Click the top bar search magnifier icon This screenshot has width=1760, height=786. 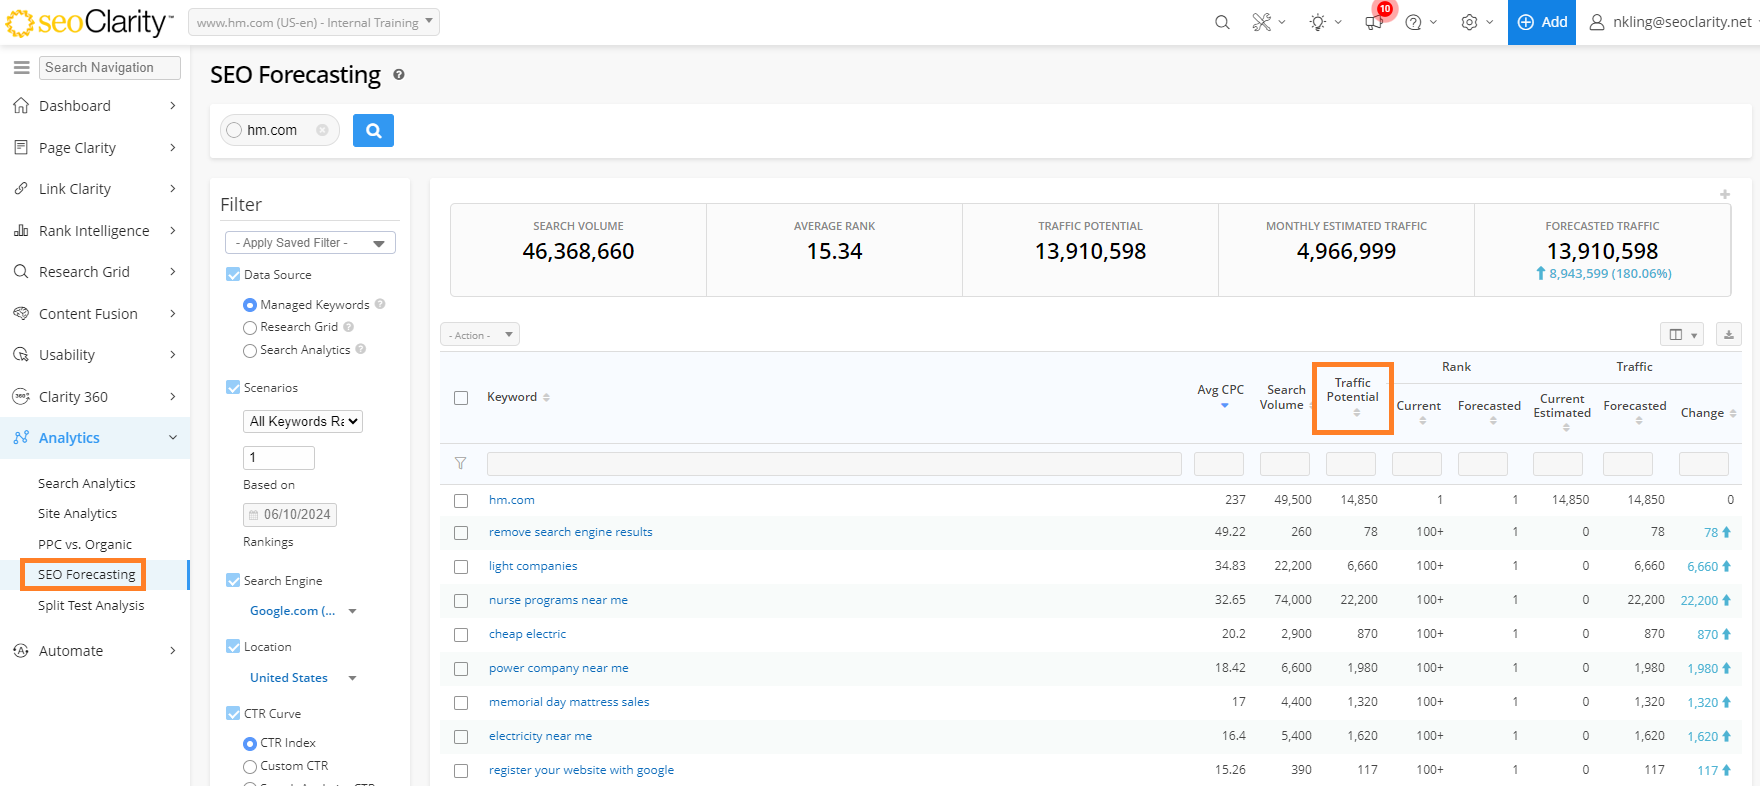[1222, 22]
